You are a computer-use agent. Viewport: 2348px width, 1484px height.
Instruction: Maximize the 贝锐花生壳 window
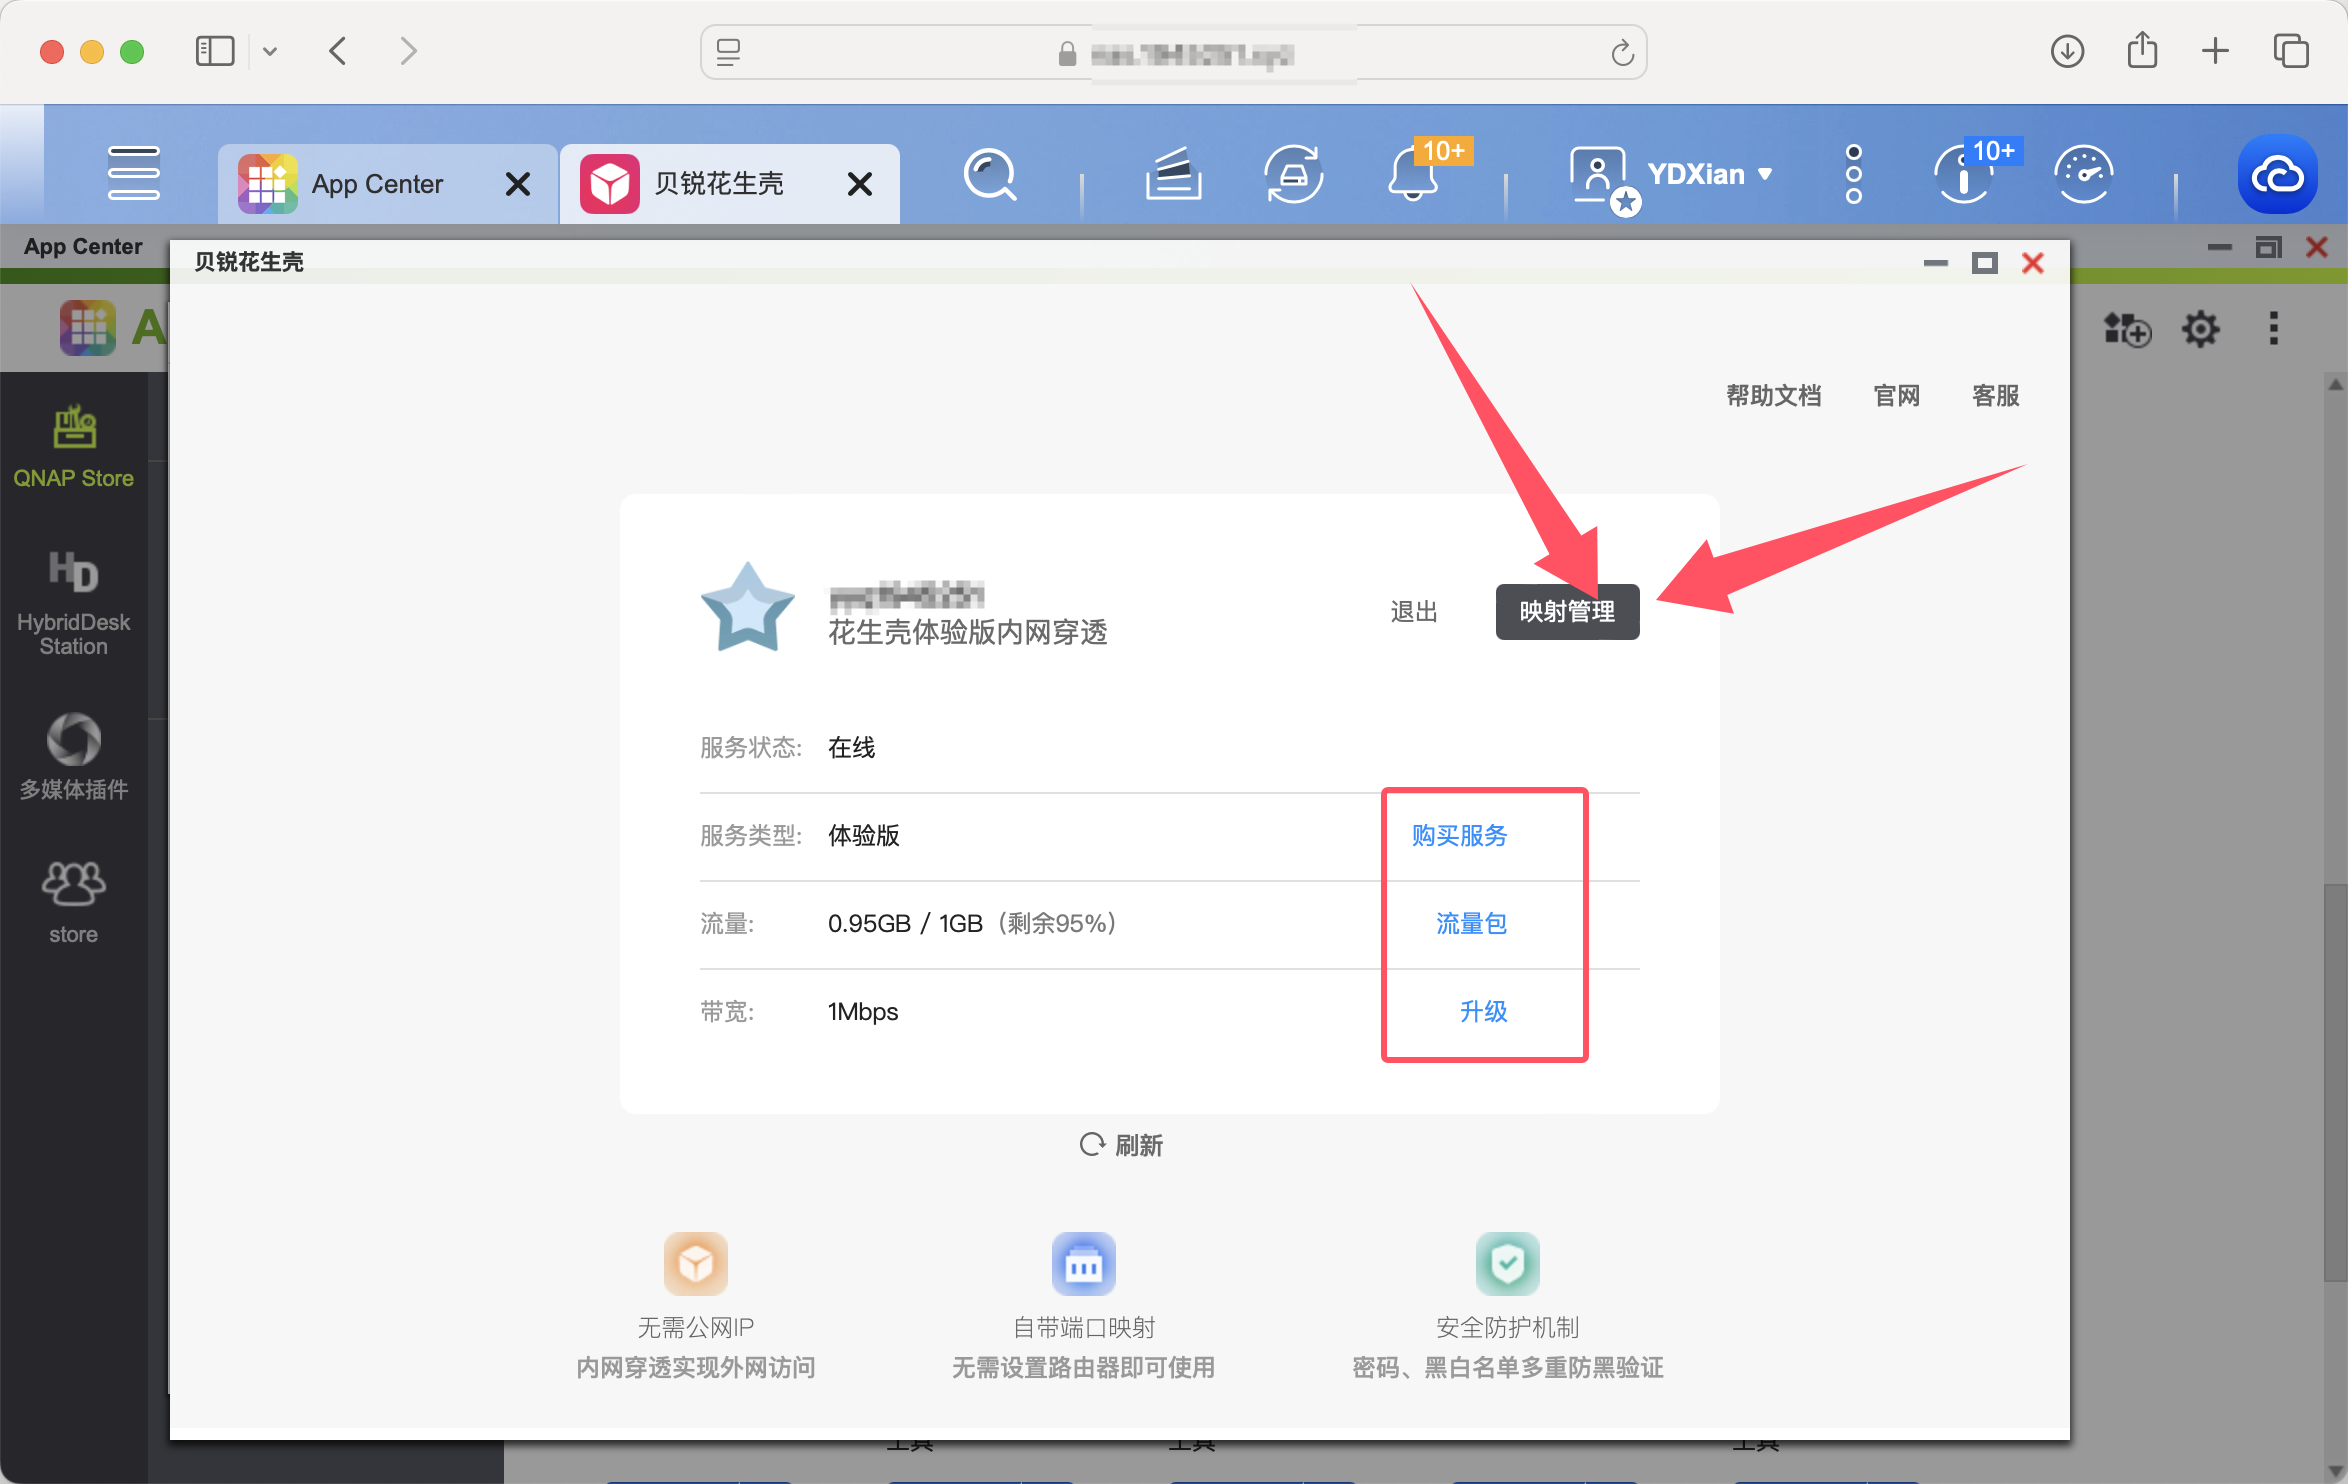pos(1984,263)
